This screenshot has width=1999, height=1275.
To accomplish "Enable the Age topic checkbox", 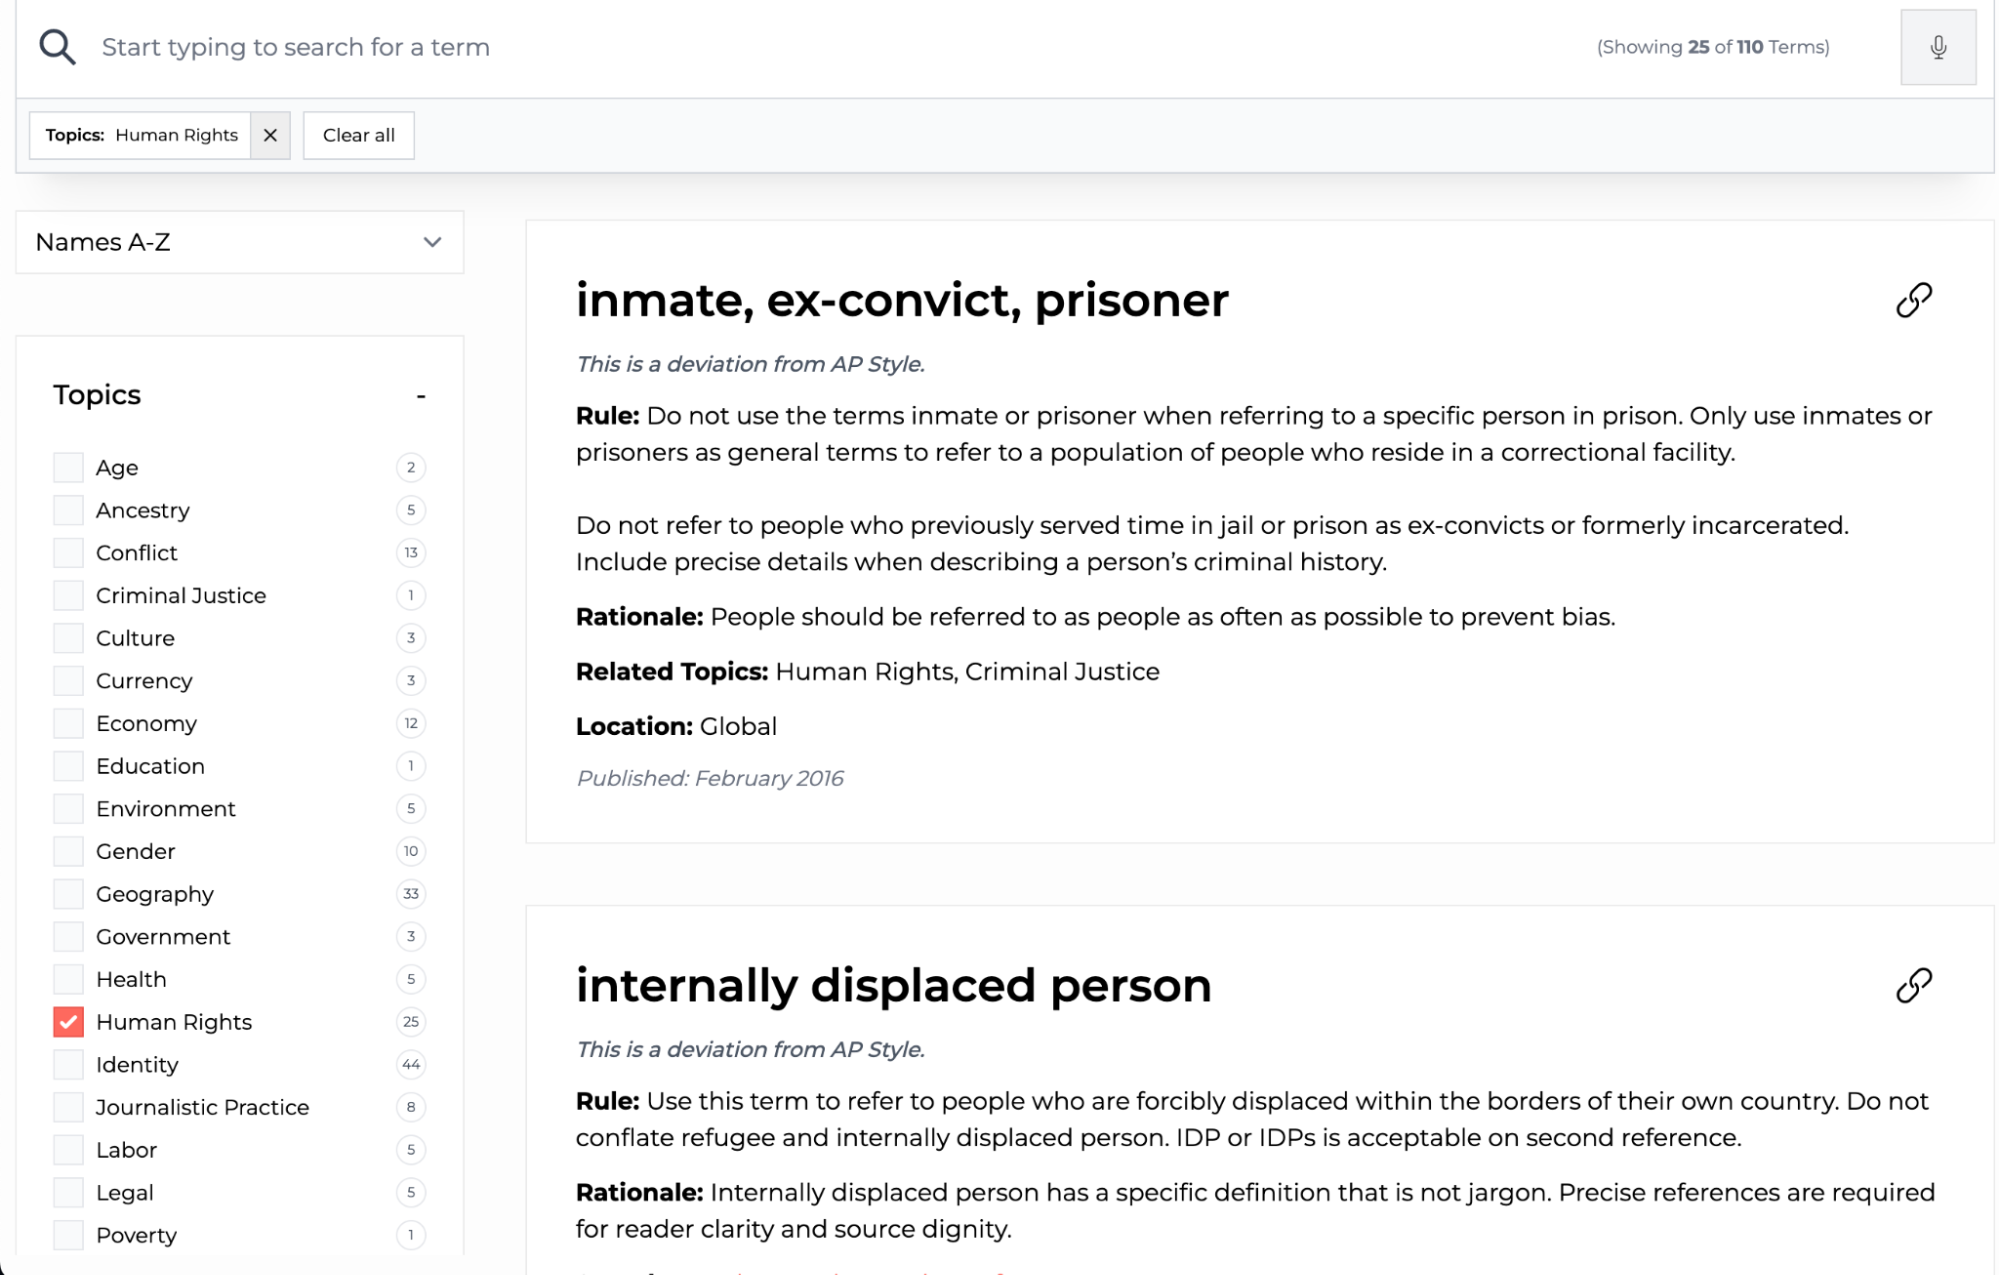I will point(68,467).
